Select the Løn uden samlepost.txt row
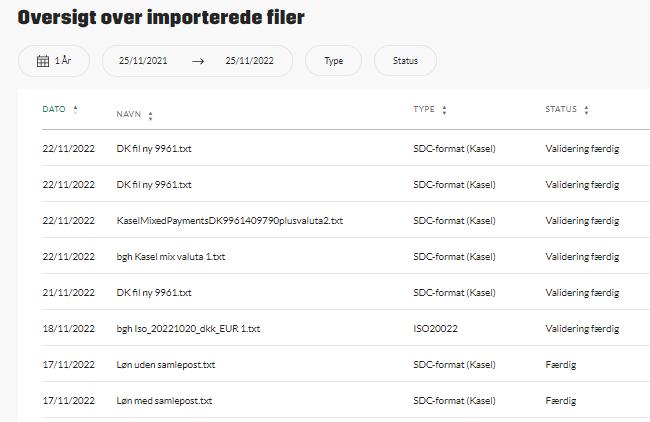 click(165, 364)
